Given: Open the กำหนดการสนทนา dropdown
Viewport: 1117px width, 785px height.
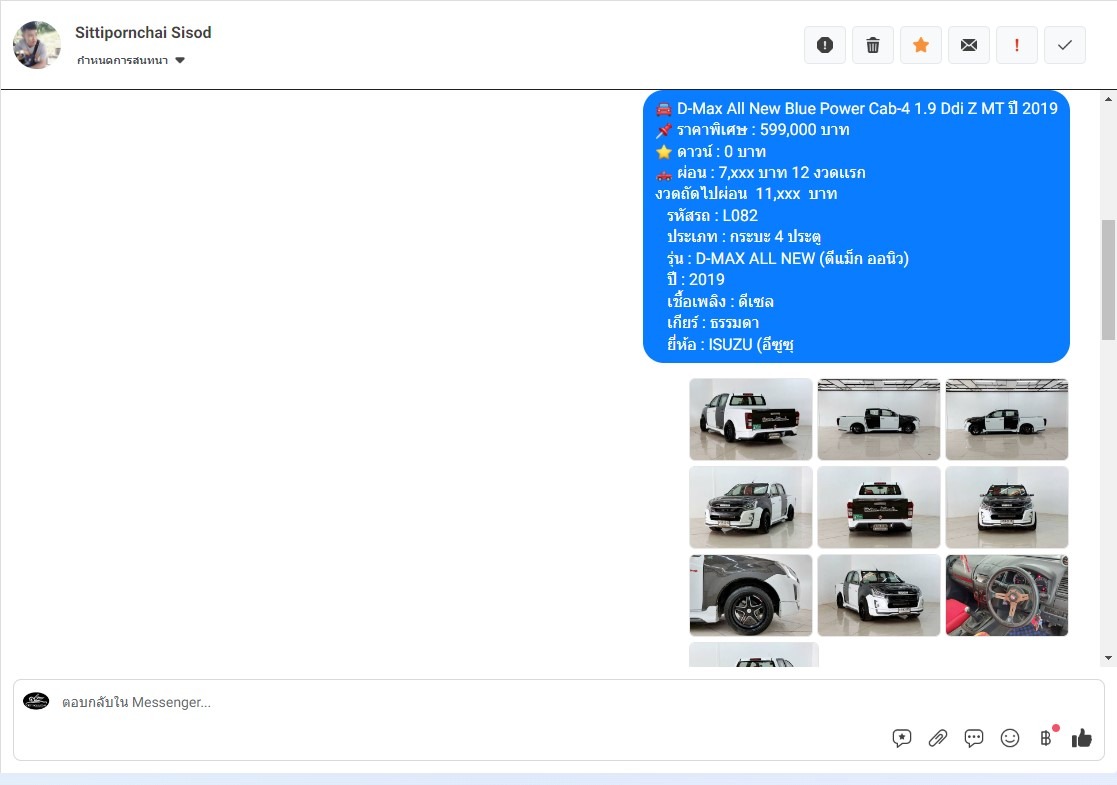Looking at the screenshot, I should coord(123,60).
